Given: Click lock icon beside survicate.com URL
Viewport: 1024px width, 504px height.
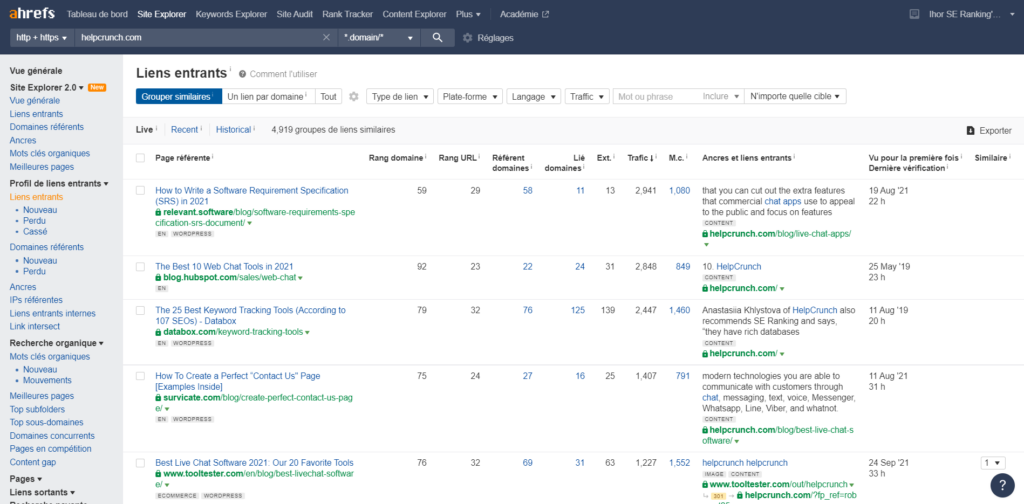Looking at the screenshot, I should click(x=158, y=397).
